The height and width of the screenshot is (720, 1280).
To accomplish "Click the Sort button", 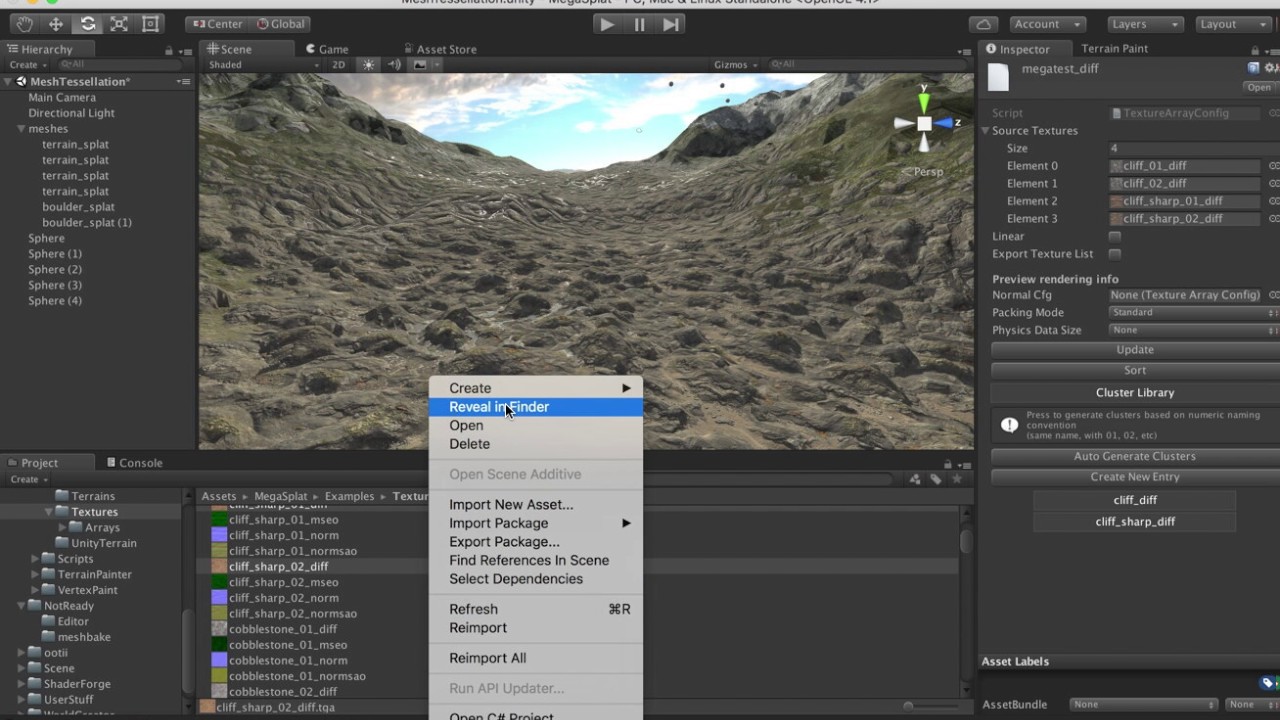I will (1134, 370).
